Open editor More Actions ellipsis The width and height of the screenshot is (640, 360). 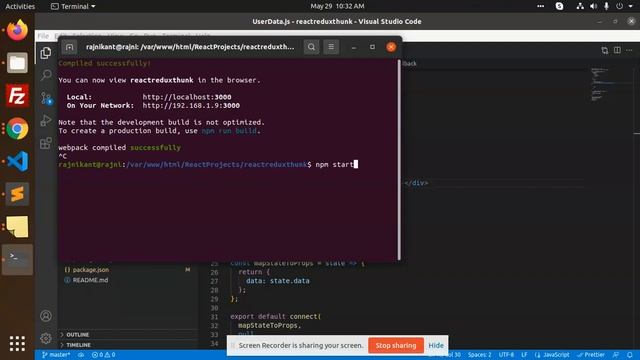tap(629, 50)
